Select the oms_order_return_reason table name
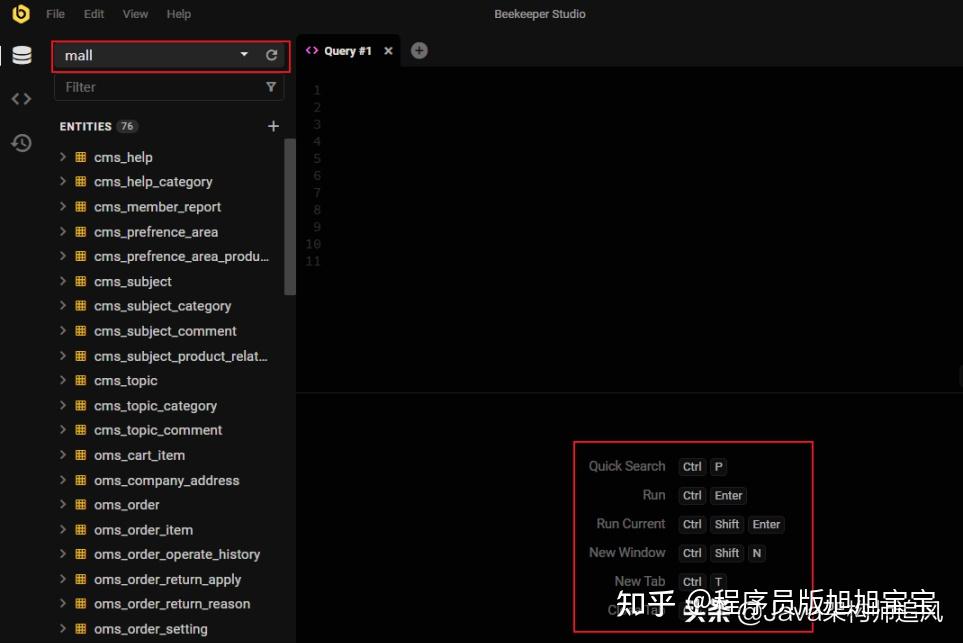963x643 pixels. 172,604
